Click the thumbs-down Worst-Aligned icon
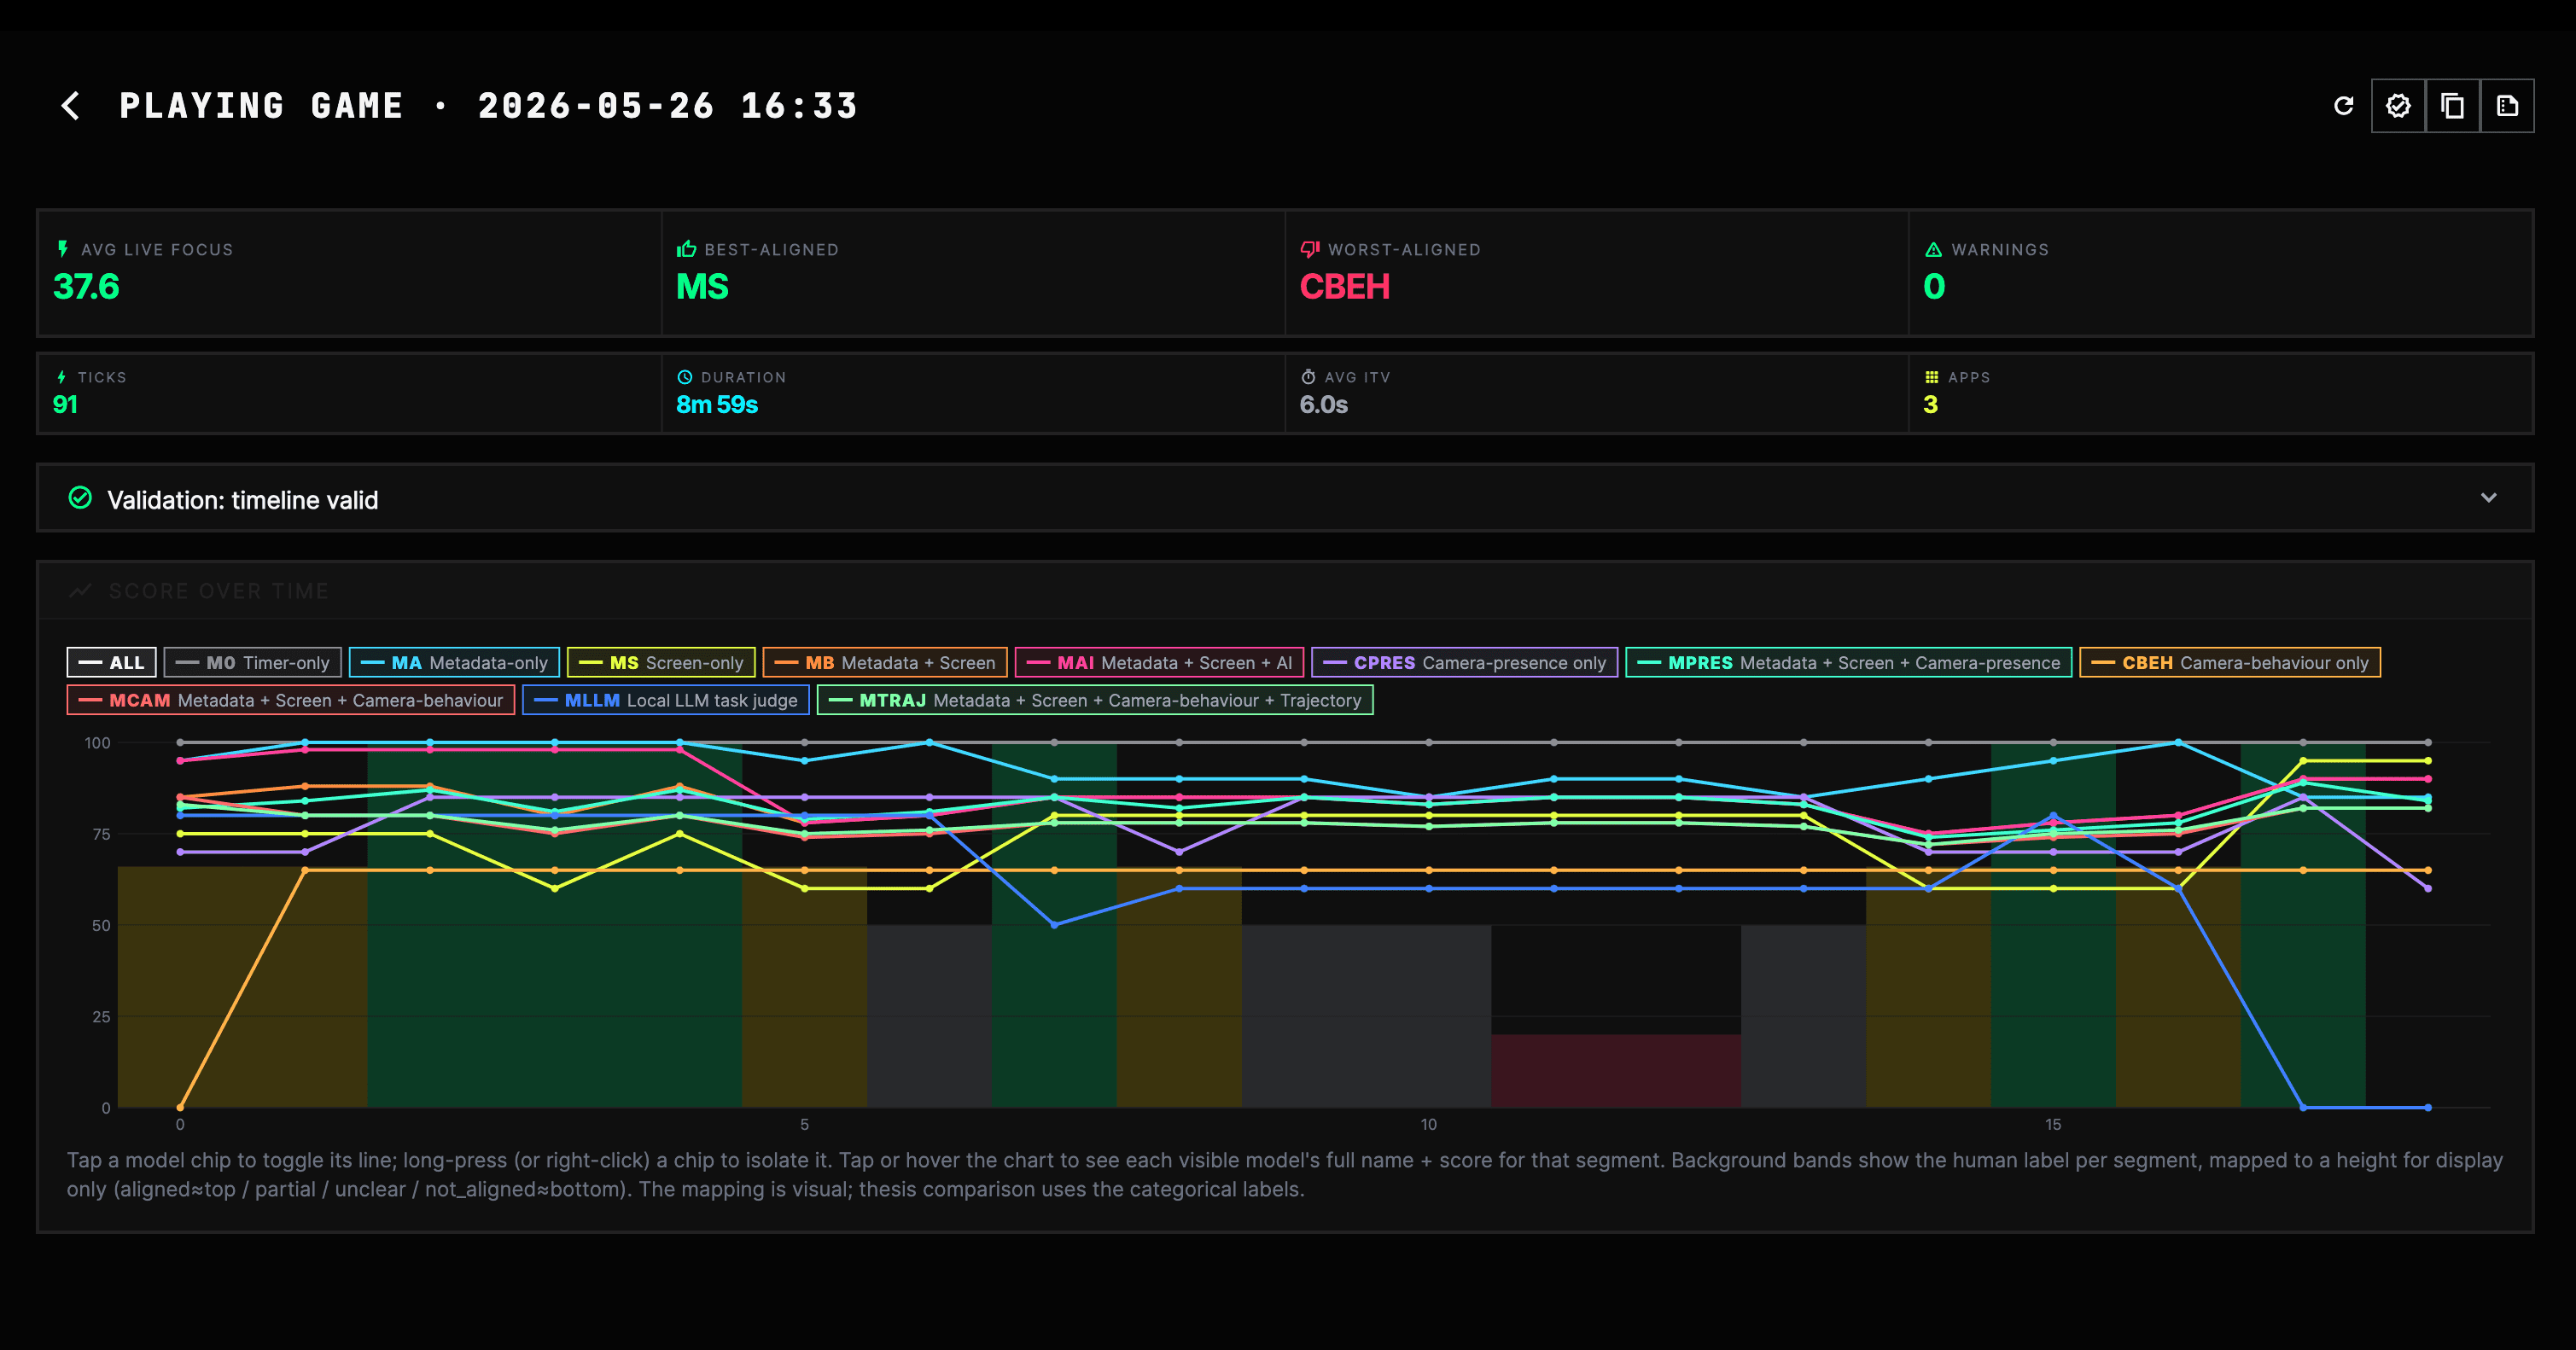 point(1310,249)
